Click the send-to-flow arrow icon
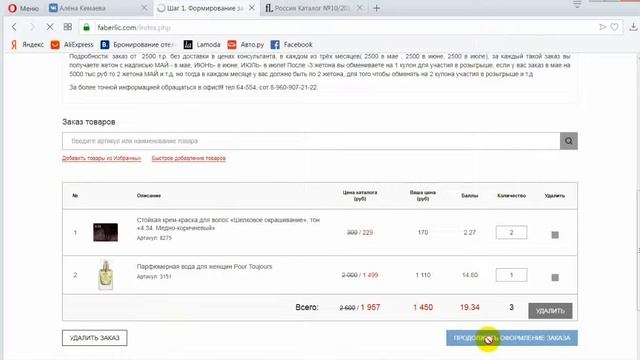The height and width of the screenshot is (360, 640). [602, 27]
